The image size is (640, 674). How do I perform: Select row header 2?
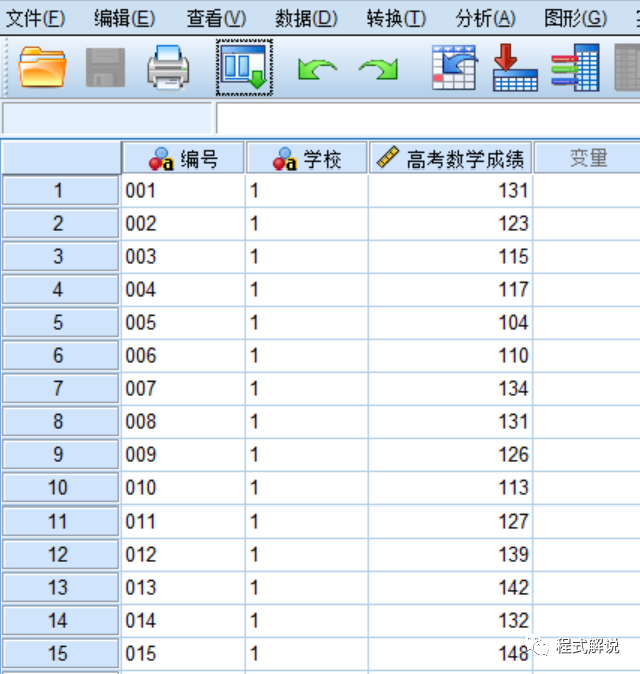coord(60,224)
